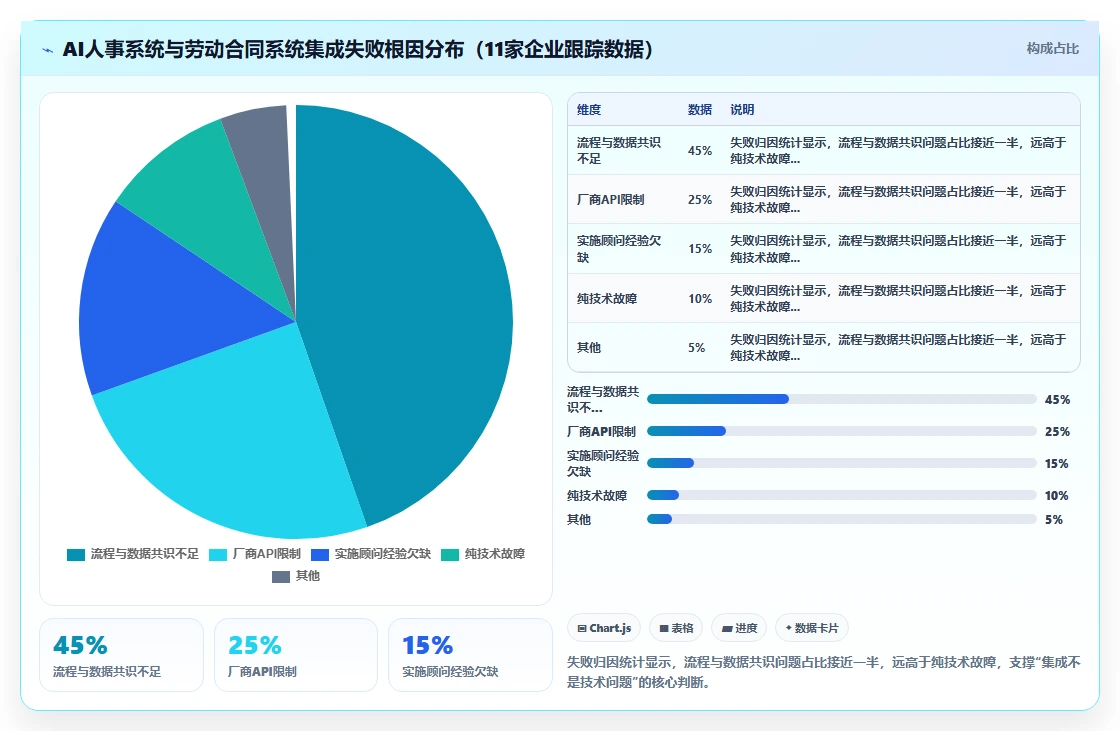Click the 构成占比 label in header
Viewport: 1120px width, 731px height.
(x=1052, y=49)
